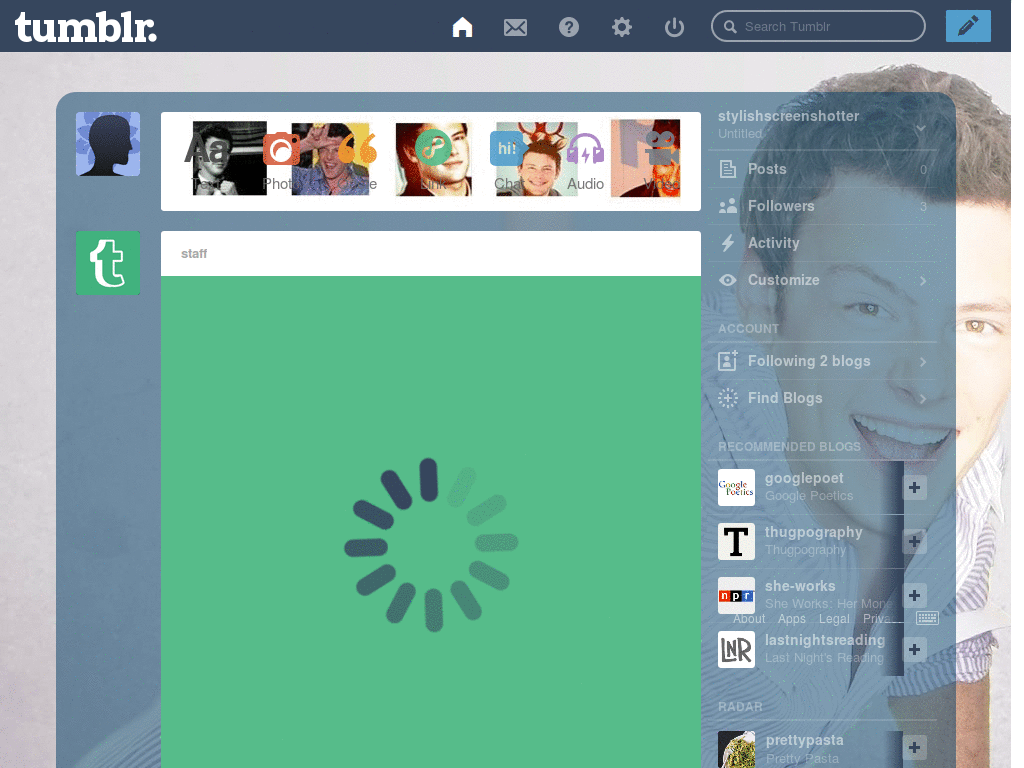Open the staff blog name link
This screenshot has width=1024, height=768.
(194, 253)
